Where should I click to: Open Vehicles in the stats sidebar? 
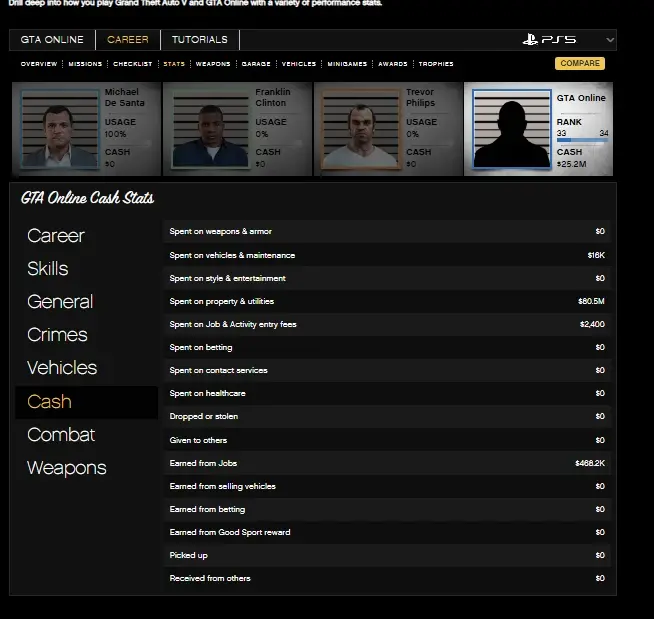click(x=62, y=368)
